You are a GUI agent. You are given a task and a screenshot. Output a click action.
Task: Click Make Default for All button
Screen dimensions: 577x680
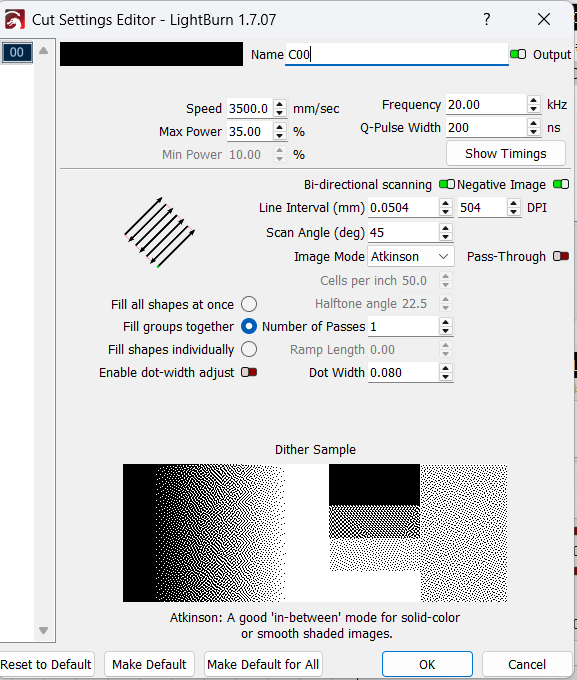point(263,664)
